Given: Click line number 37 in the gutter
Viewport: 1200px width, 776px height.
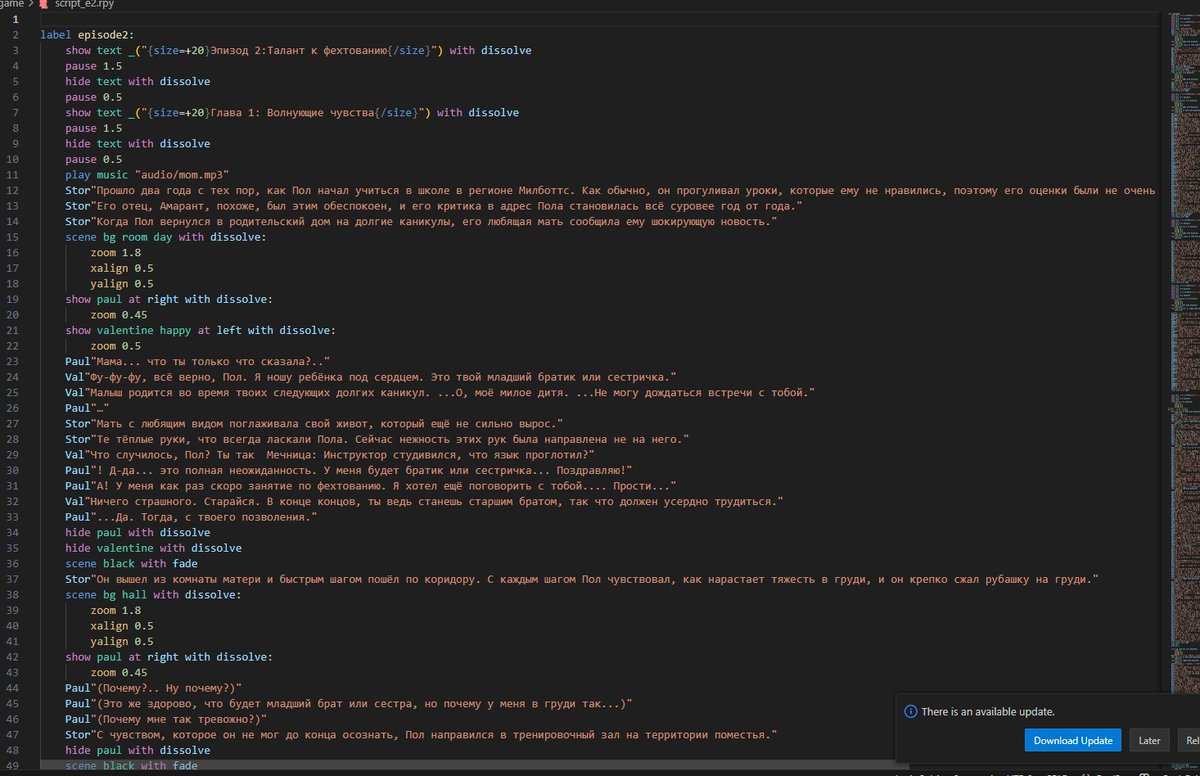Looking at the screenshot, I should point(14,578).
